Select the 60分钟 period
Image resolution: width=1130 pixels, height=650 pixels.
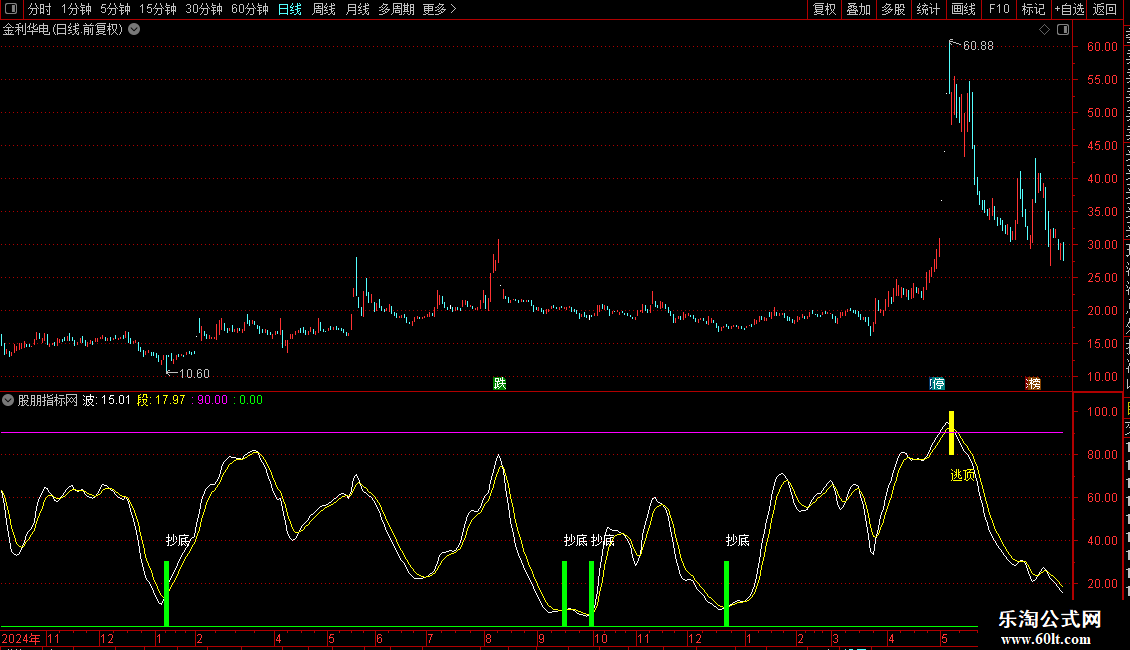click(249, 9)
